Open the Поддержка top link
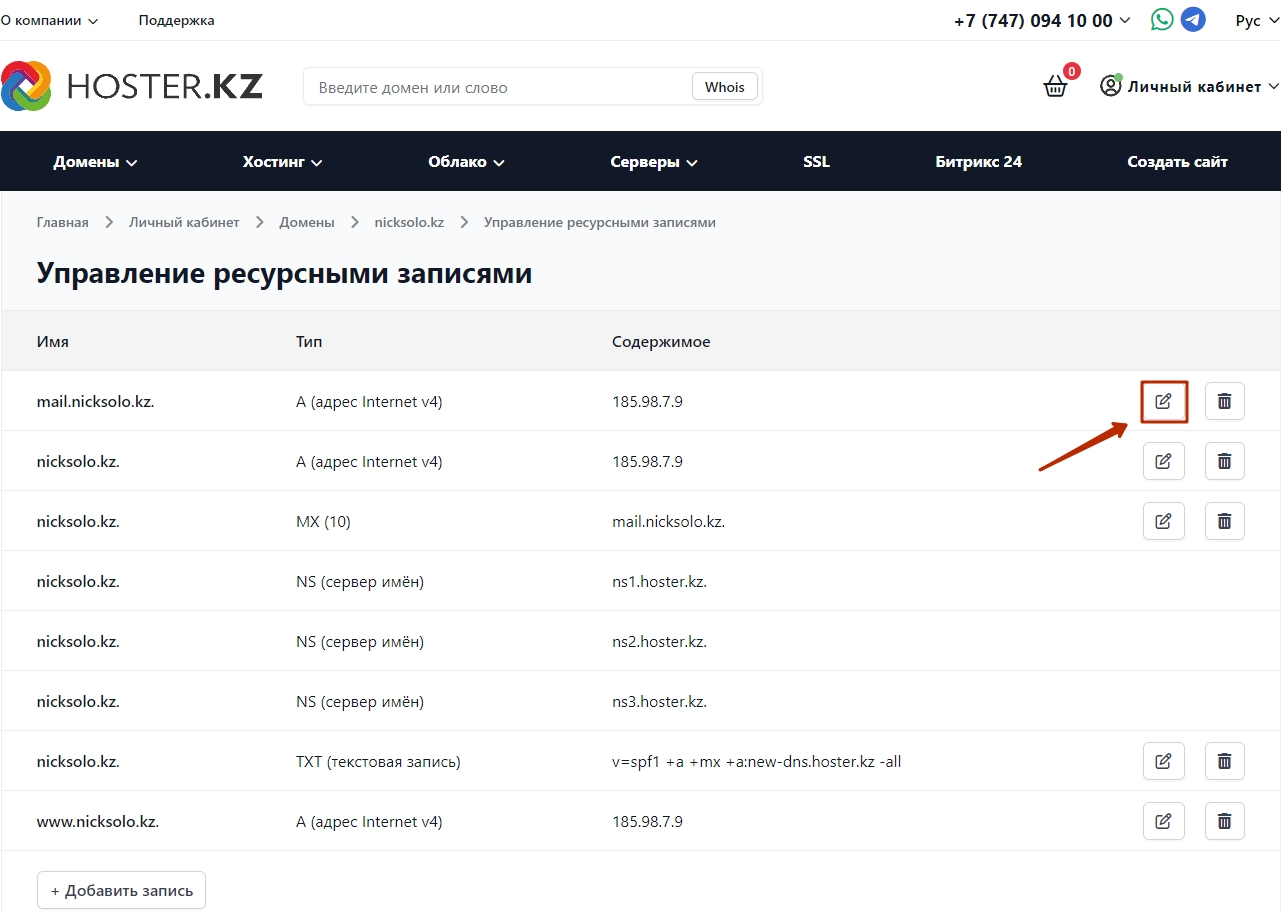The image size is (1281, 911). [176, 20]
